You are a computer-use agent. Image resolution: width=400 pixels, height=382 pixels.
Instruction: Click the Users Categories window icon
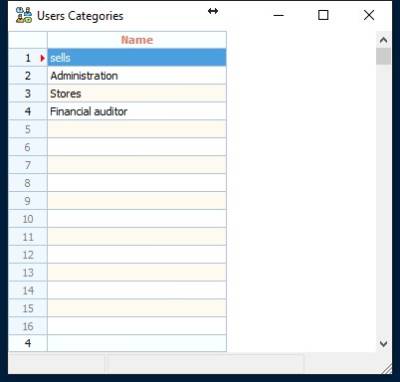coord(24,15)
